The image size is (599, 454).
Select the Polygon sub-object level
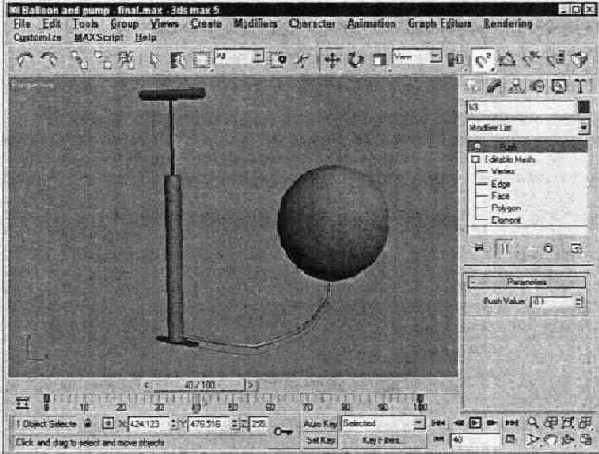click(506, 208)
